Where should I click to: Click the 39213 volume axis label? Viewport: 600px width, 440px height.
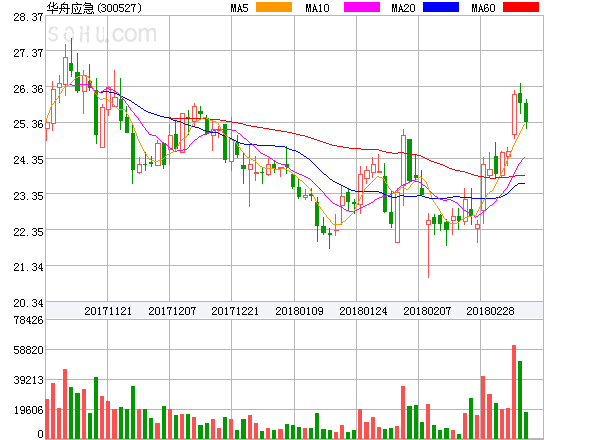click(x=28, y=380)
